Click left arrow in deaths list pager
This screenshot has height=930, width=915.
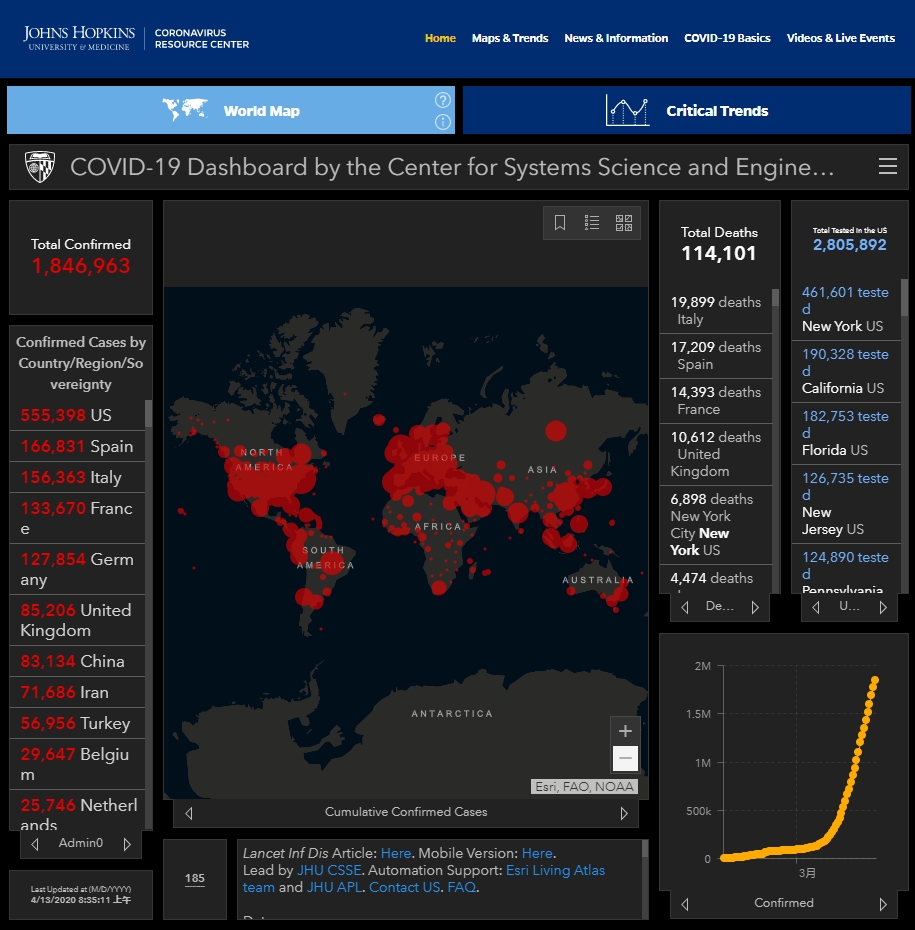685,607
